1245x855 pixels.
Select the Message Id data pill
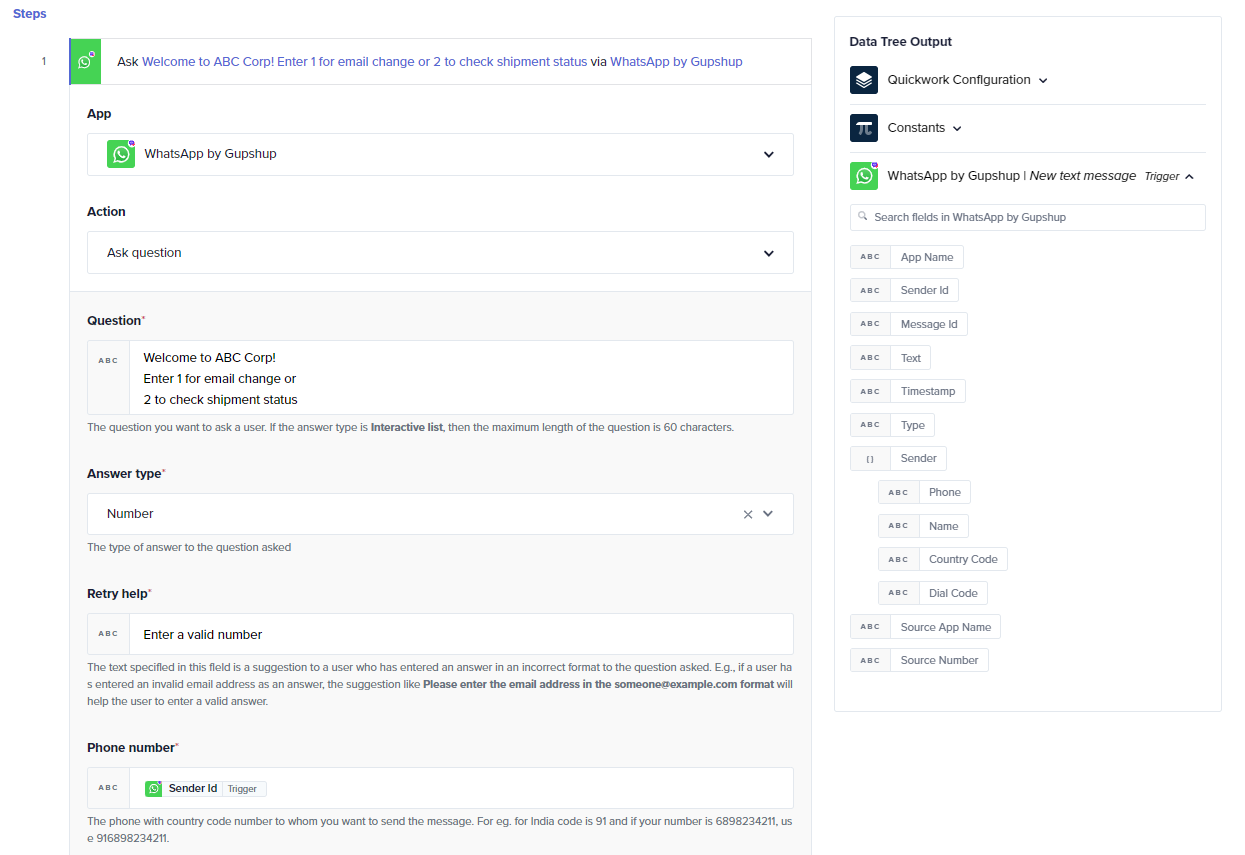click(x=909, y=324)
